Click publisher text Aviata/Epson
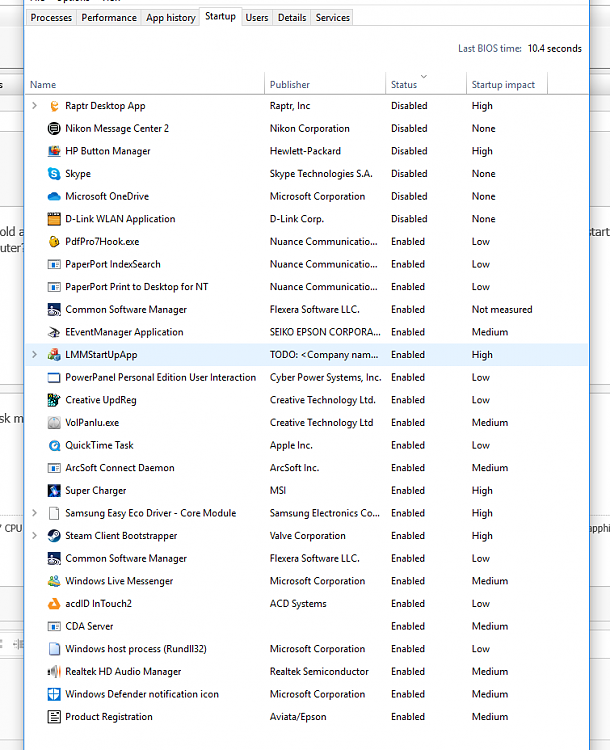Screen dimensions: 610x750 (x=298, y=717)
